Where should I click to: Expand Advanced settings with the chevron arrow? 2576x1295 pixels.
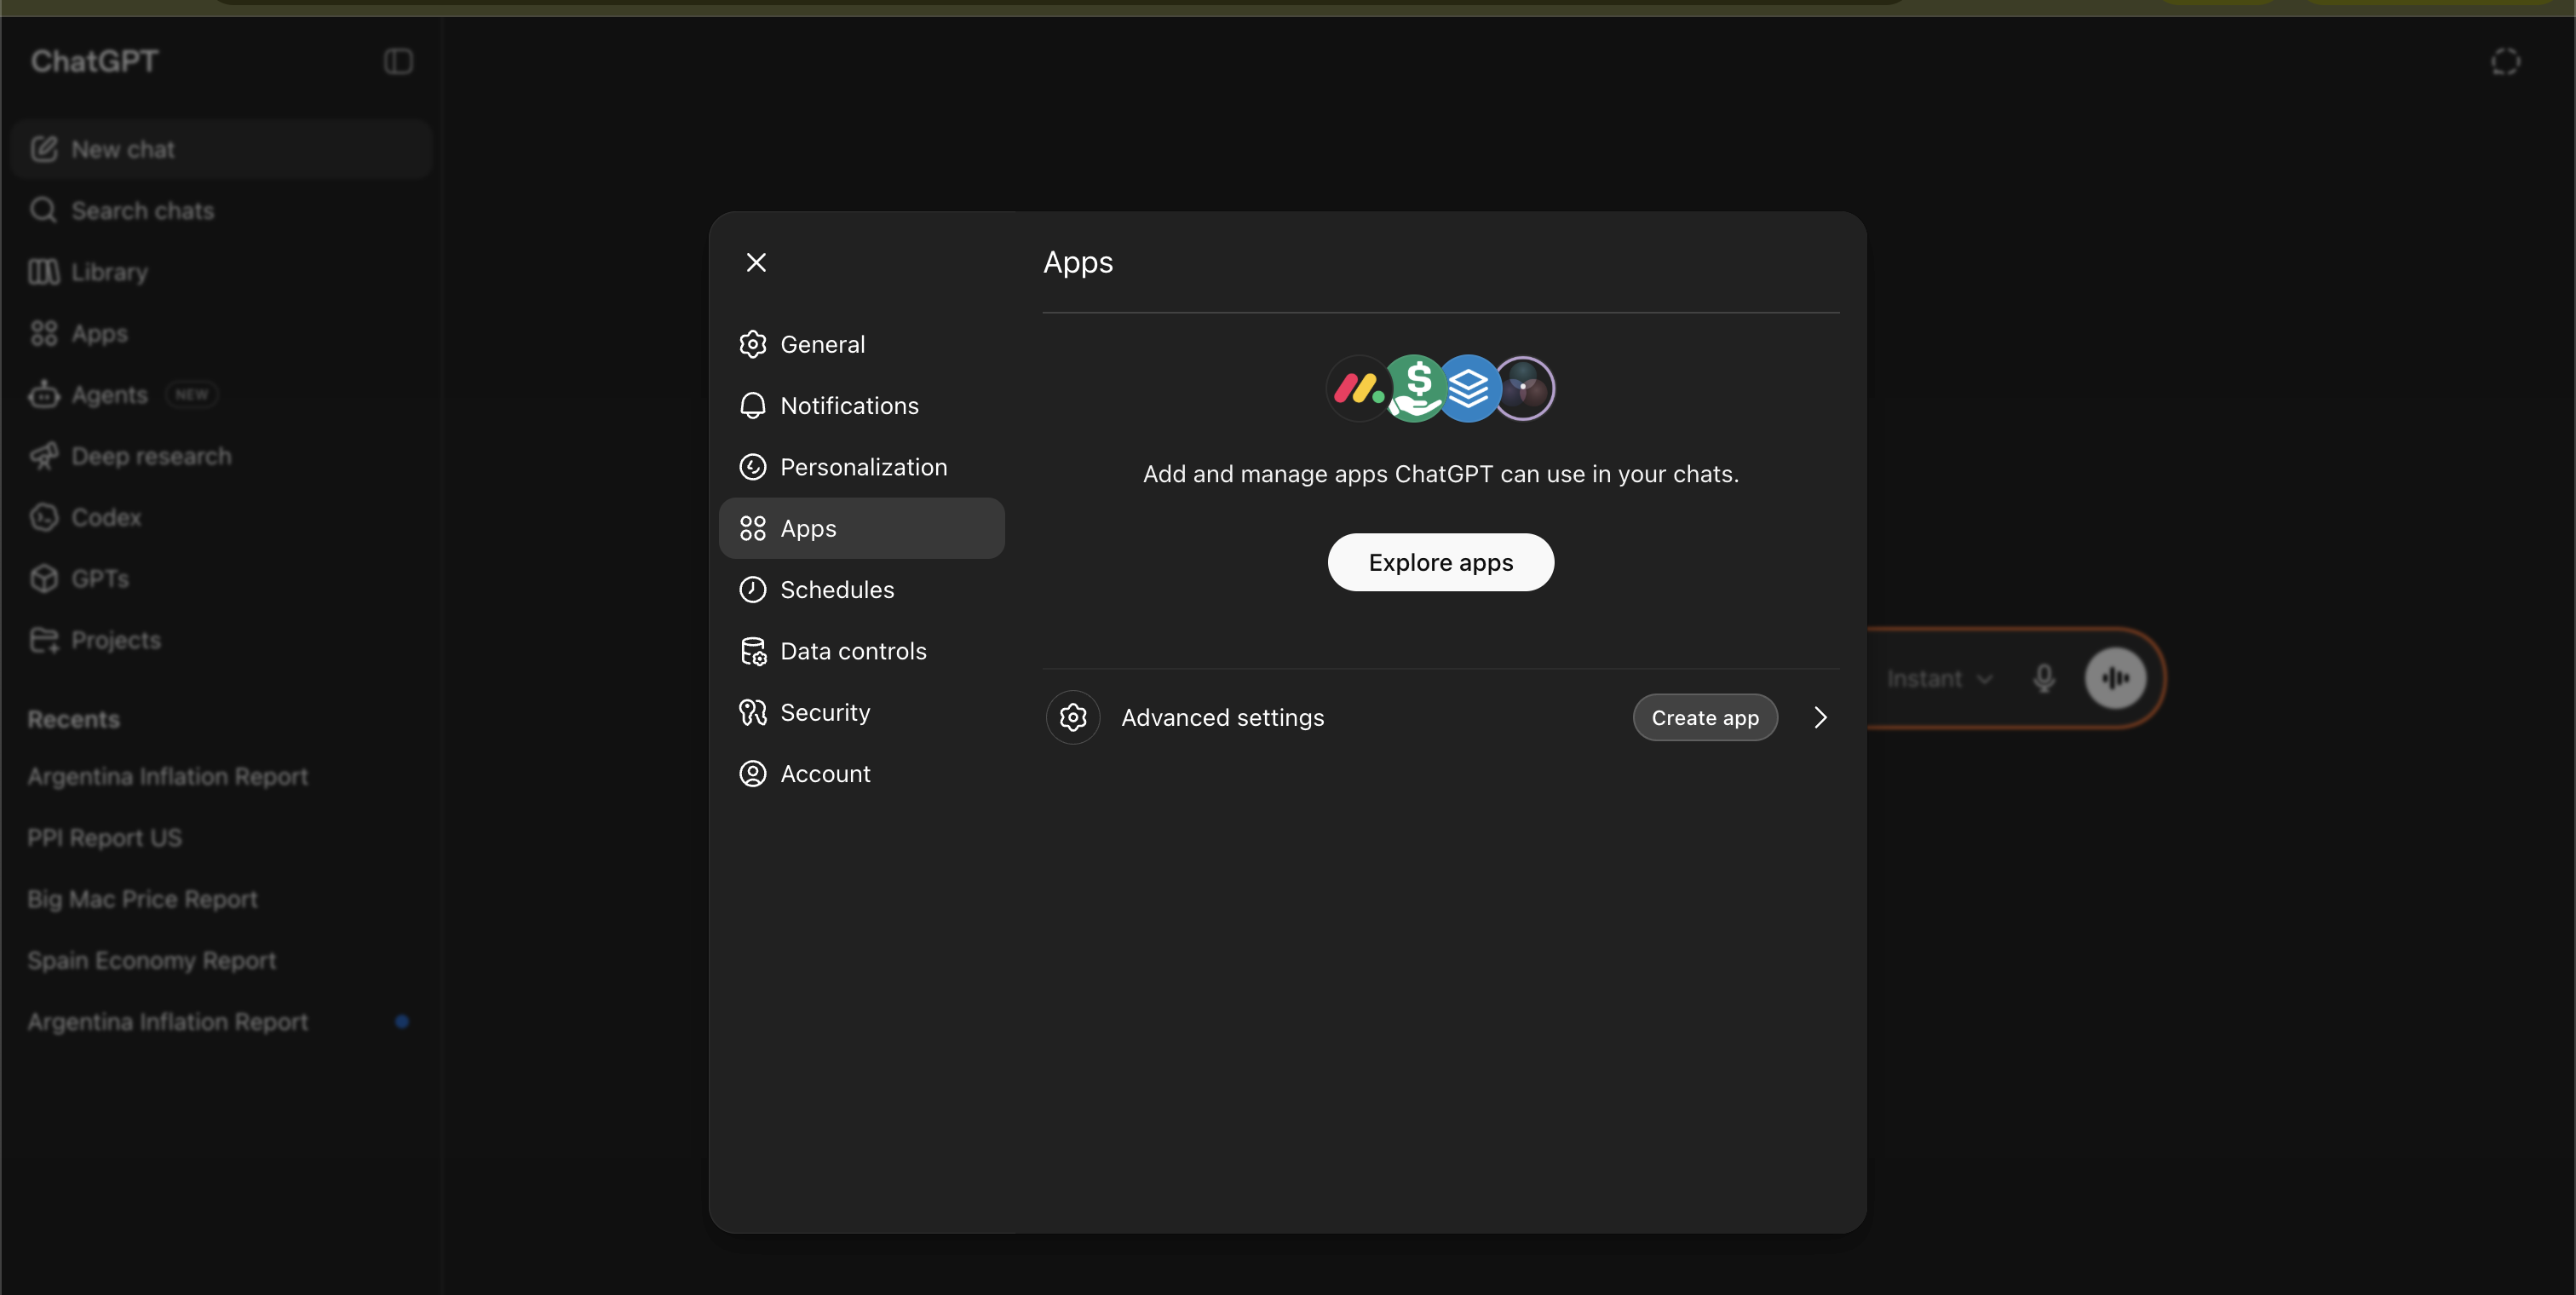click(x=1820, y=717)
